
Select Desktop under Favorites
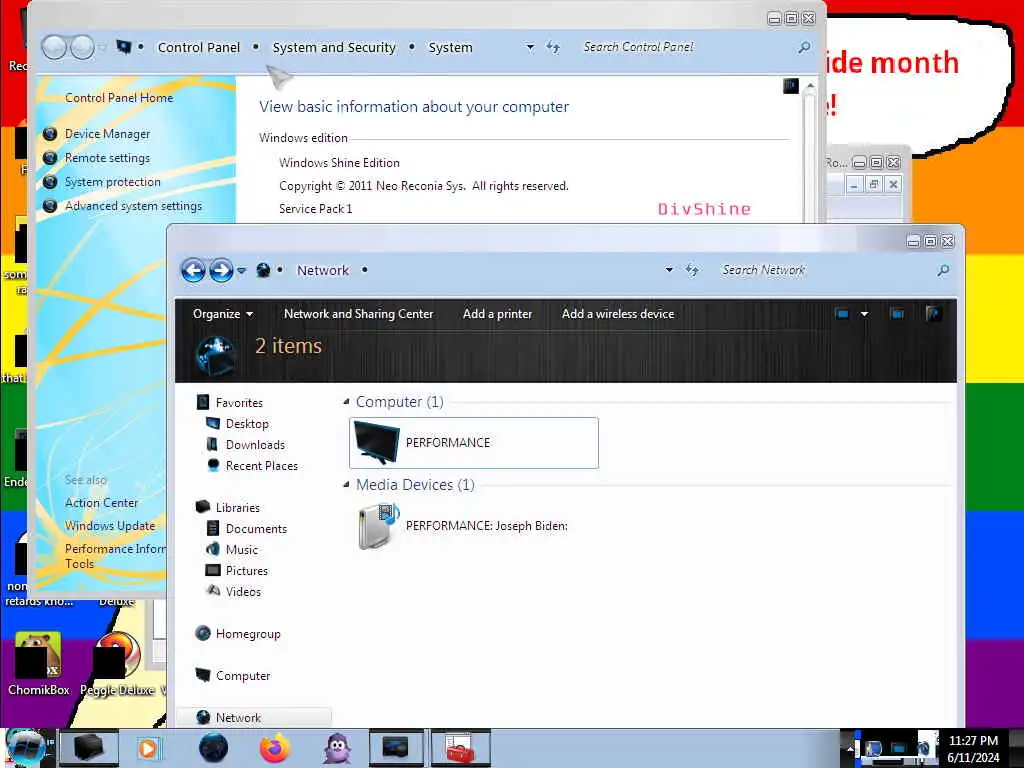[x=247, y=424]
